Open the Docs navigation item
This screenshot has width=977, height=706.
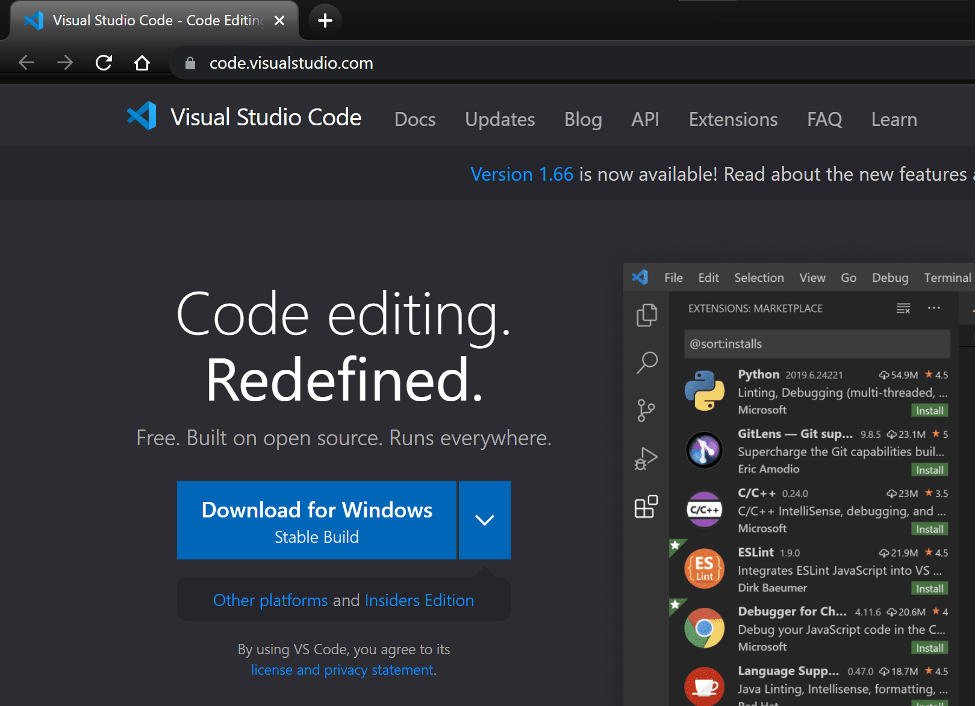point(415,119)
